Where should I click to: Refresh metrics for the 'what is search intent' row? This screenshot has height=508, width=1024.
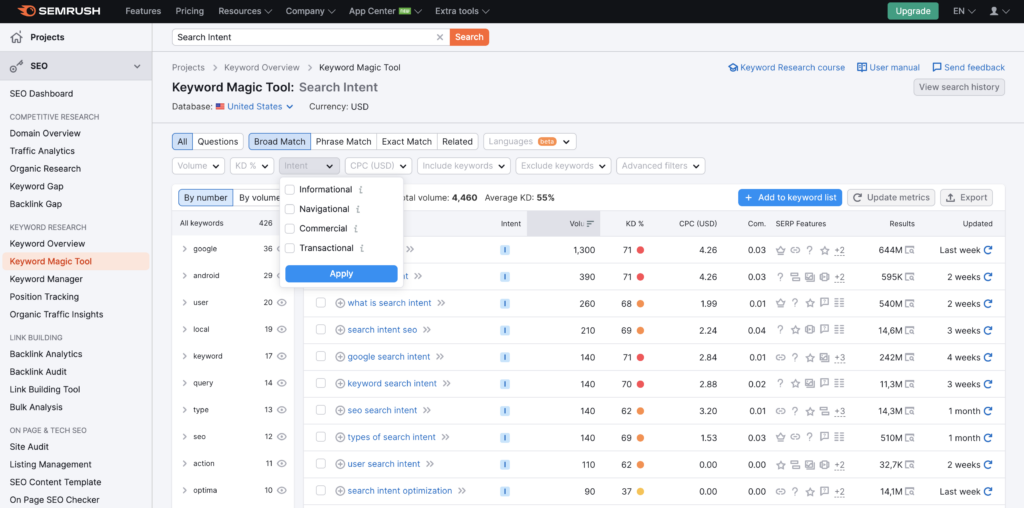click(988, 304)
